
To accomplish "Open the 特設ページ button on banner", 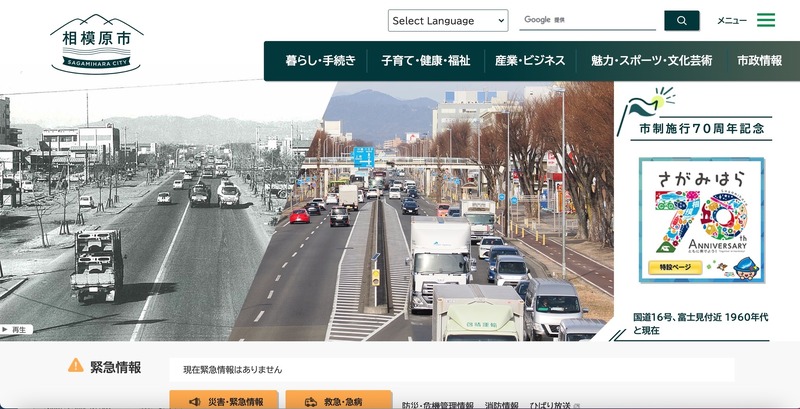I will pos(676,268).
